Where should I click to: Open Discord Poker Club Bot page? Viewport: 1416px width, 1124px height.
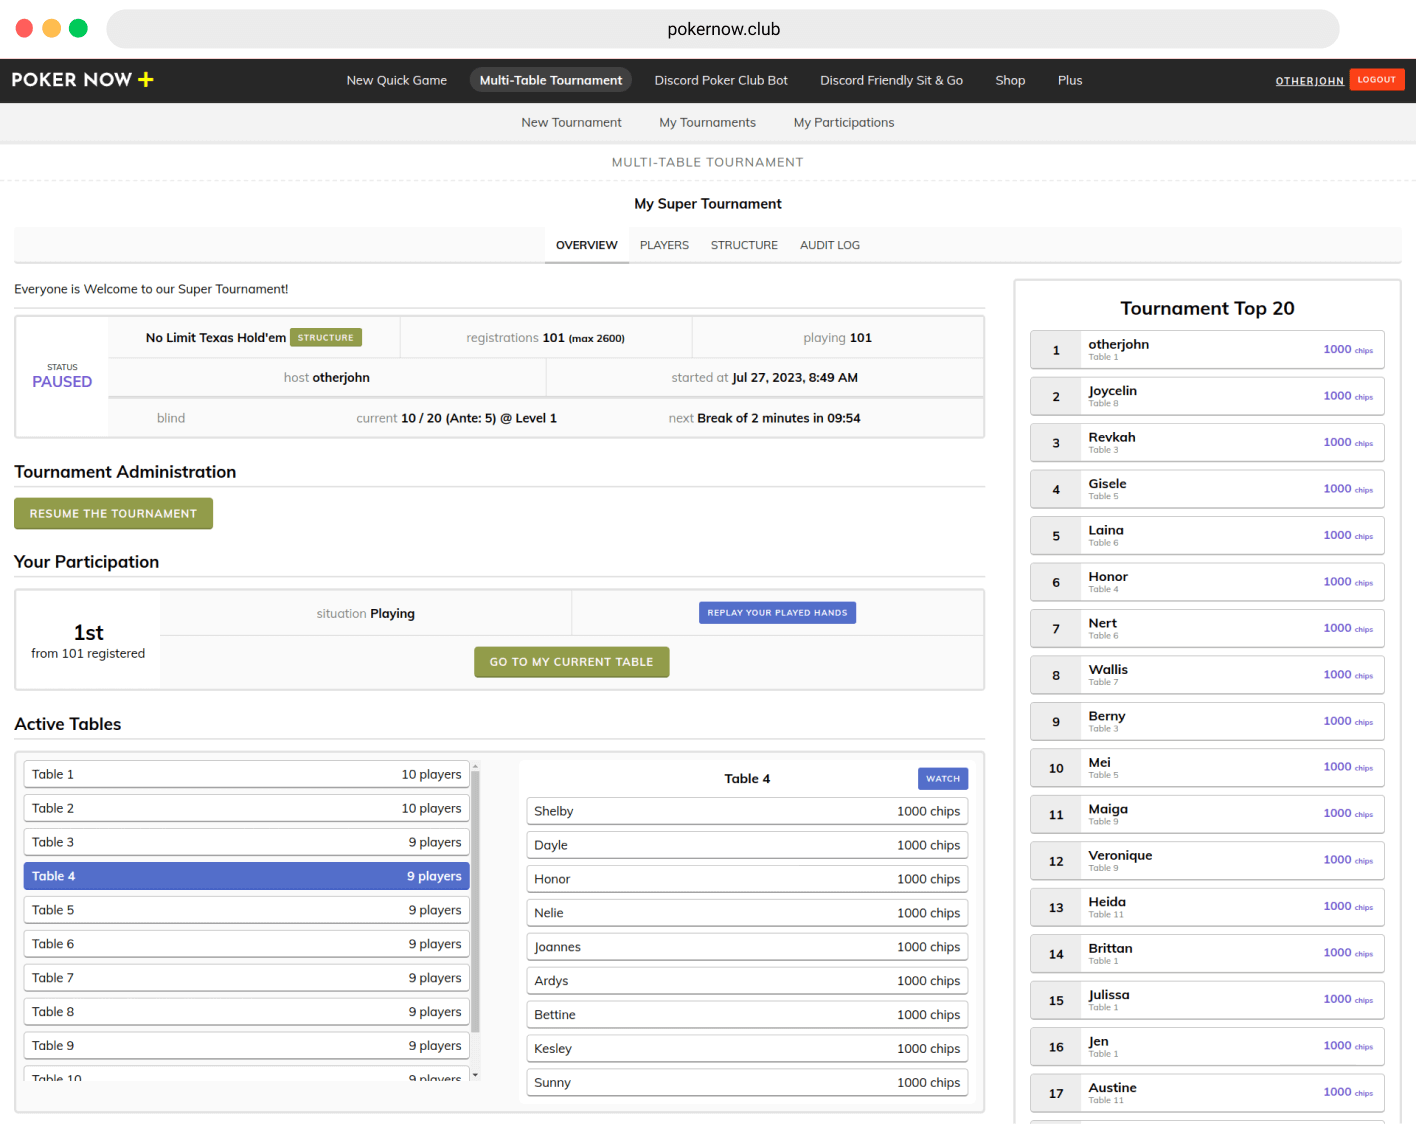[721, 80]
